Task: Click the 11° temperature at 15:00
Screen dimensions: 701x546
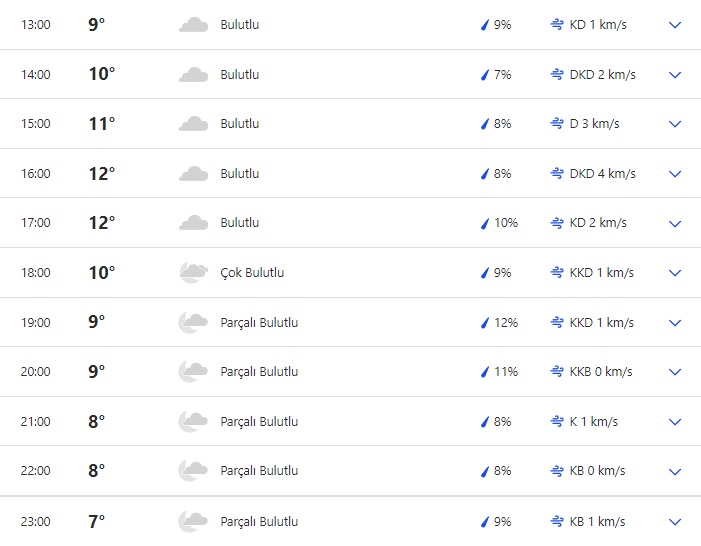Action: 102,124
